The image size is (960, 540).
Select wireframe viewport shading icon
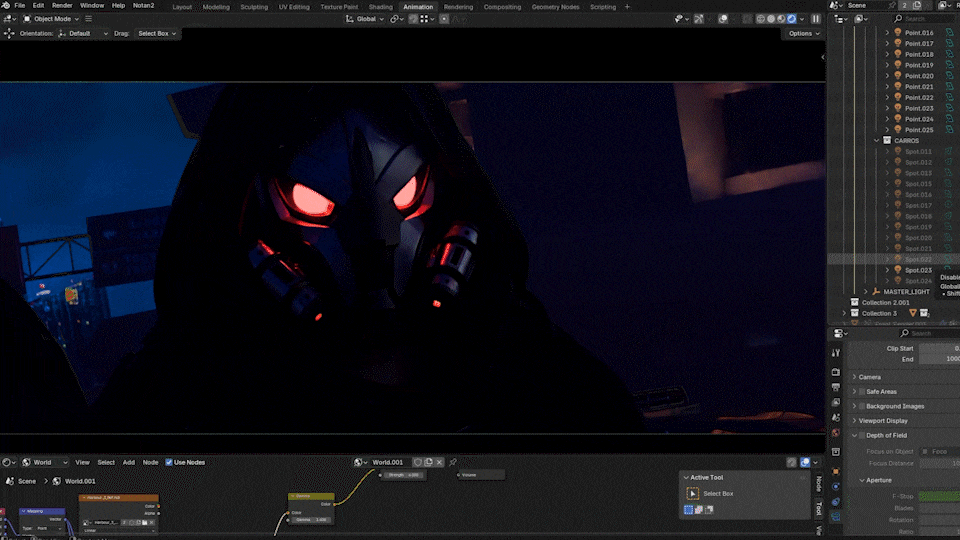(x=760, y=19)
